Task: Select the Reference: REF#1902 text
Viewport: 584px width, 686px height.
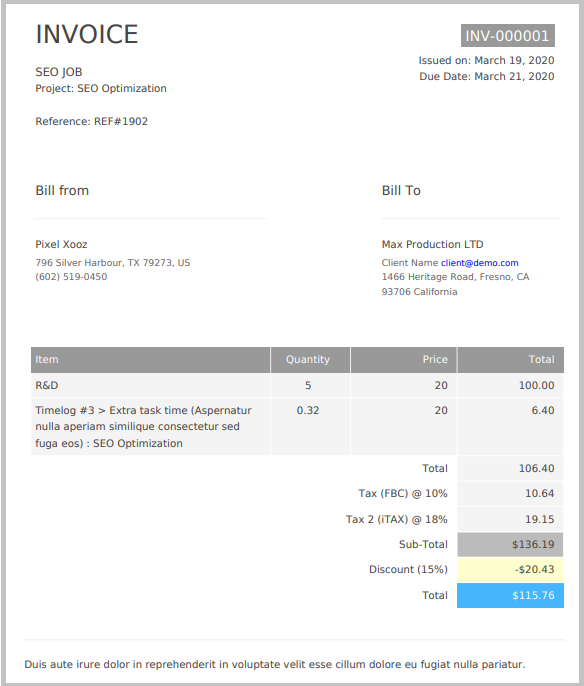Action: [91, 121]
